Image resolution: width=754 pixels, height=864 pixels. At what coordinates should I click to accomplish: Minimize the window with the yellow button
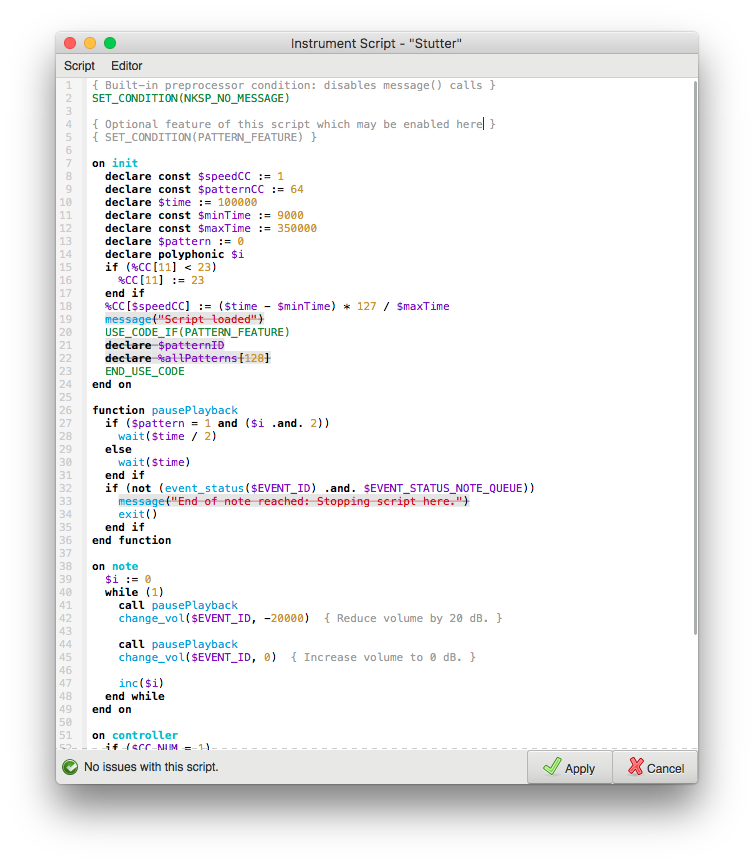pos(90,43)
